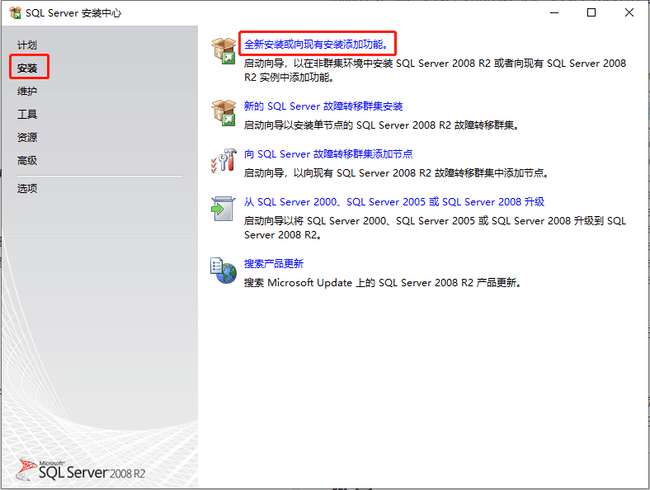
Task: Click the upgrade arrow icon
Action: (223, 209)
